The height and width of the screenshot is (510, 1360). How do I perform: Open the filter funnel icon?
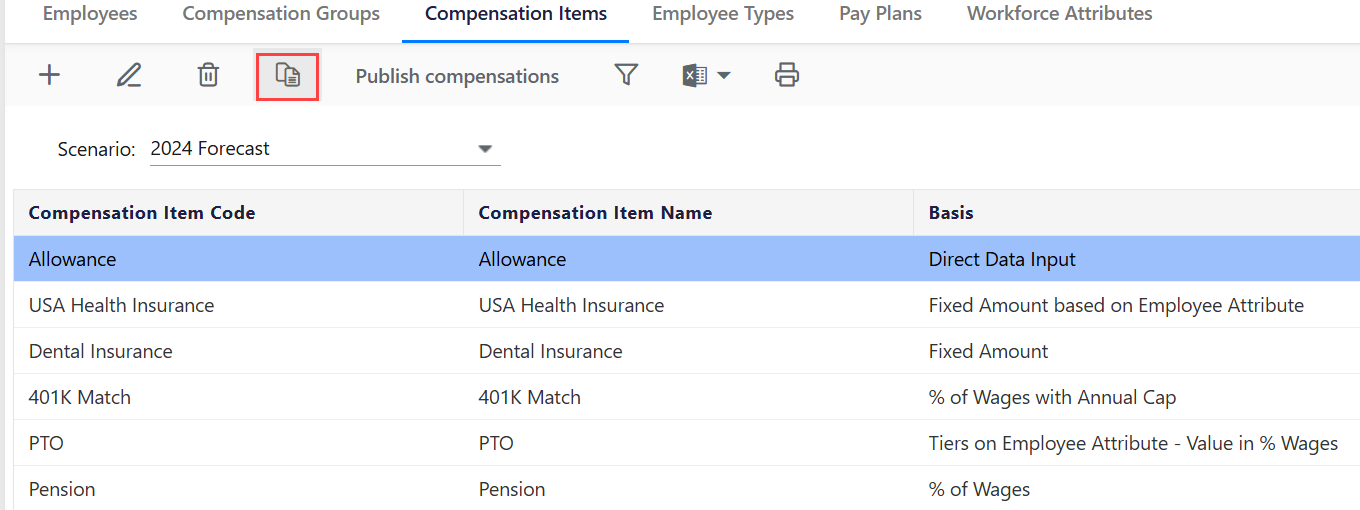pyautogui.click(x=626, y=75)
